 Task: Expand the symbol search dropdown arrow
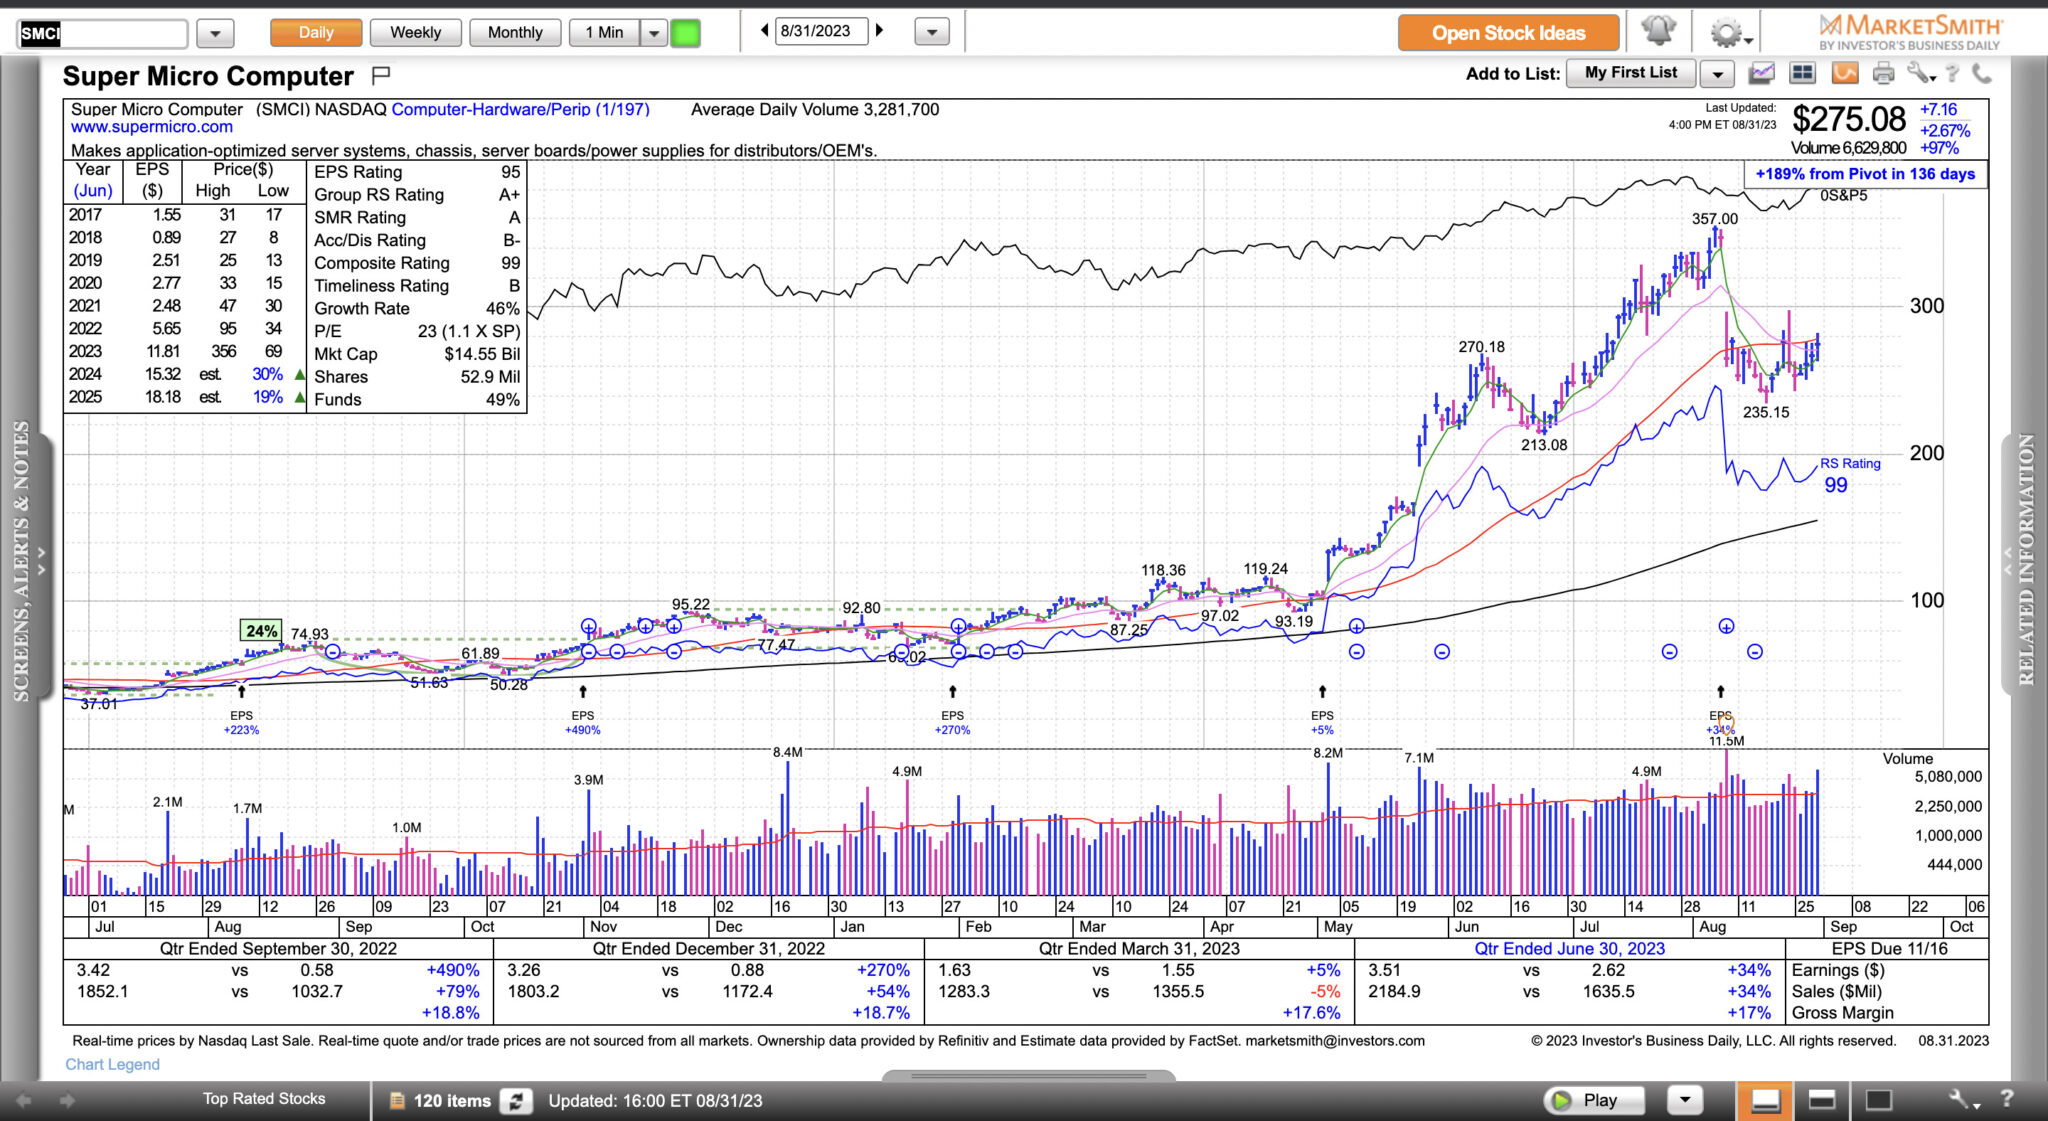click(215, 33)
